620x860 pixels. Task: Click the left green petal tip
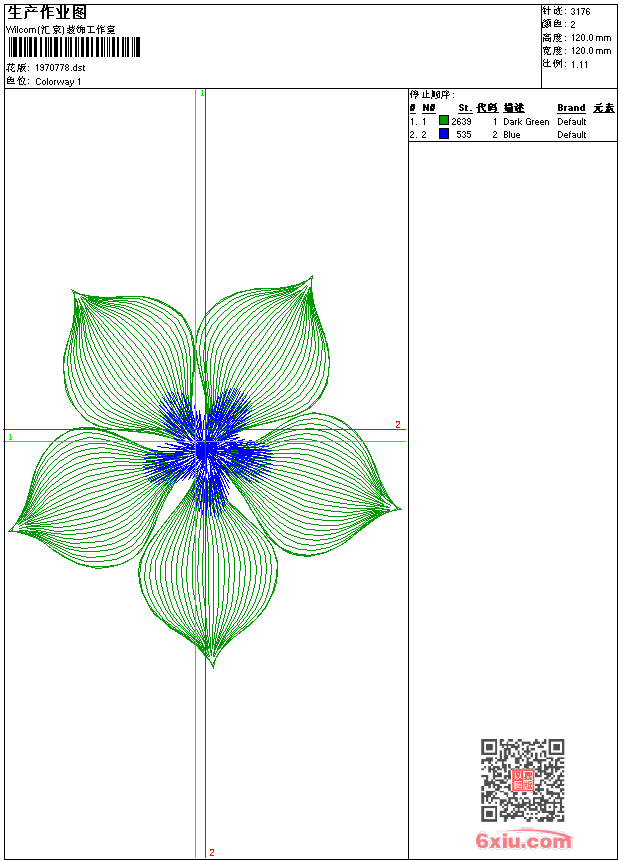[16, 528]
